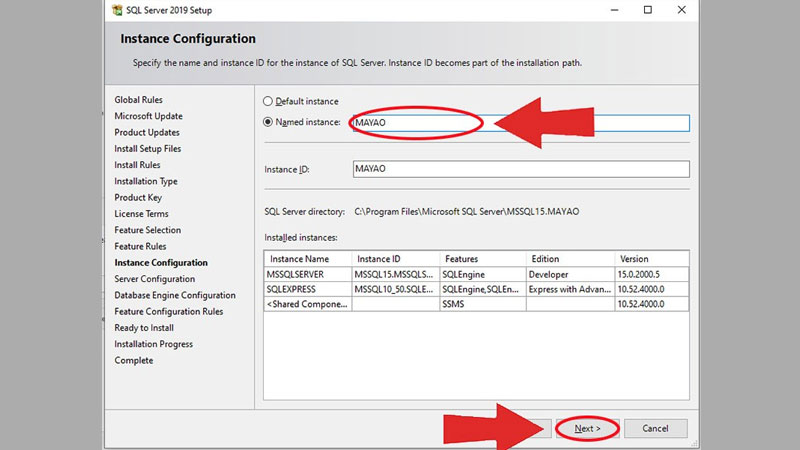Image resolution: width=800 pixels, height=450 pixels.
Task: Close the SQL Server Setup window
Action: 682,10
